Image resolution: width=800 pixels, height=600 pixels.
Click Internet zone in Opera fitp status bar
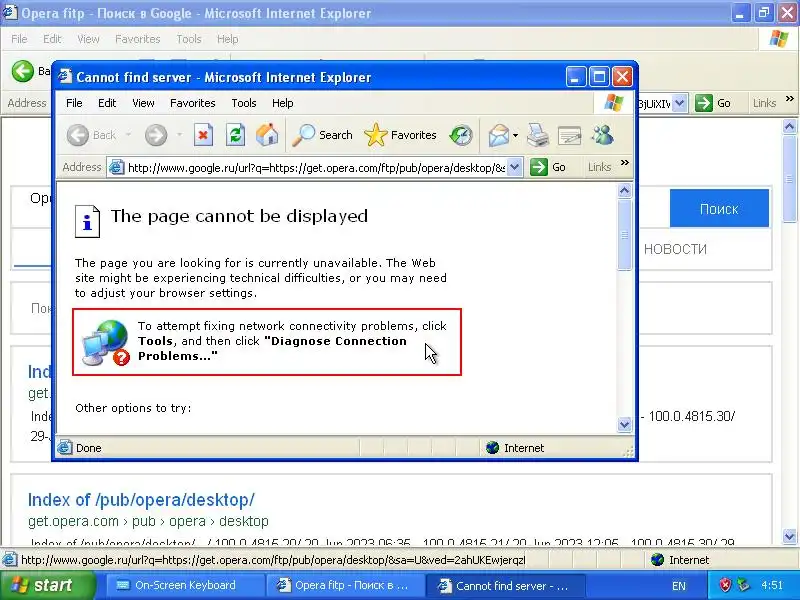pyautogui.click(x=680, y=560)
